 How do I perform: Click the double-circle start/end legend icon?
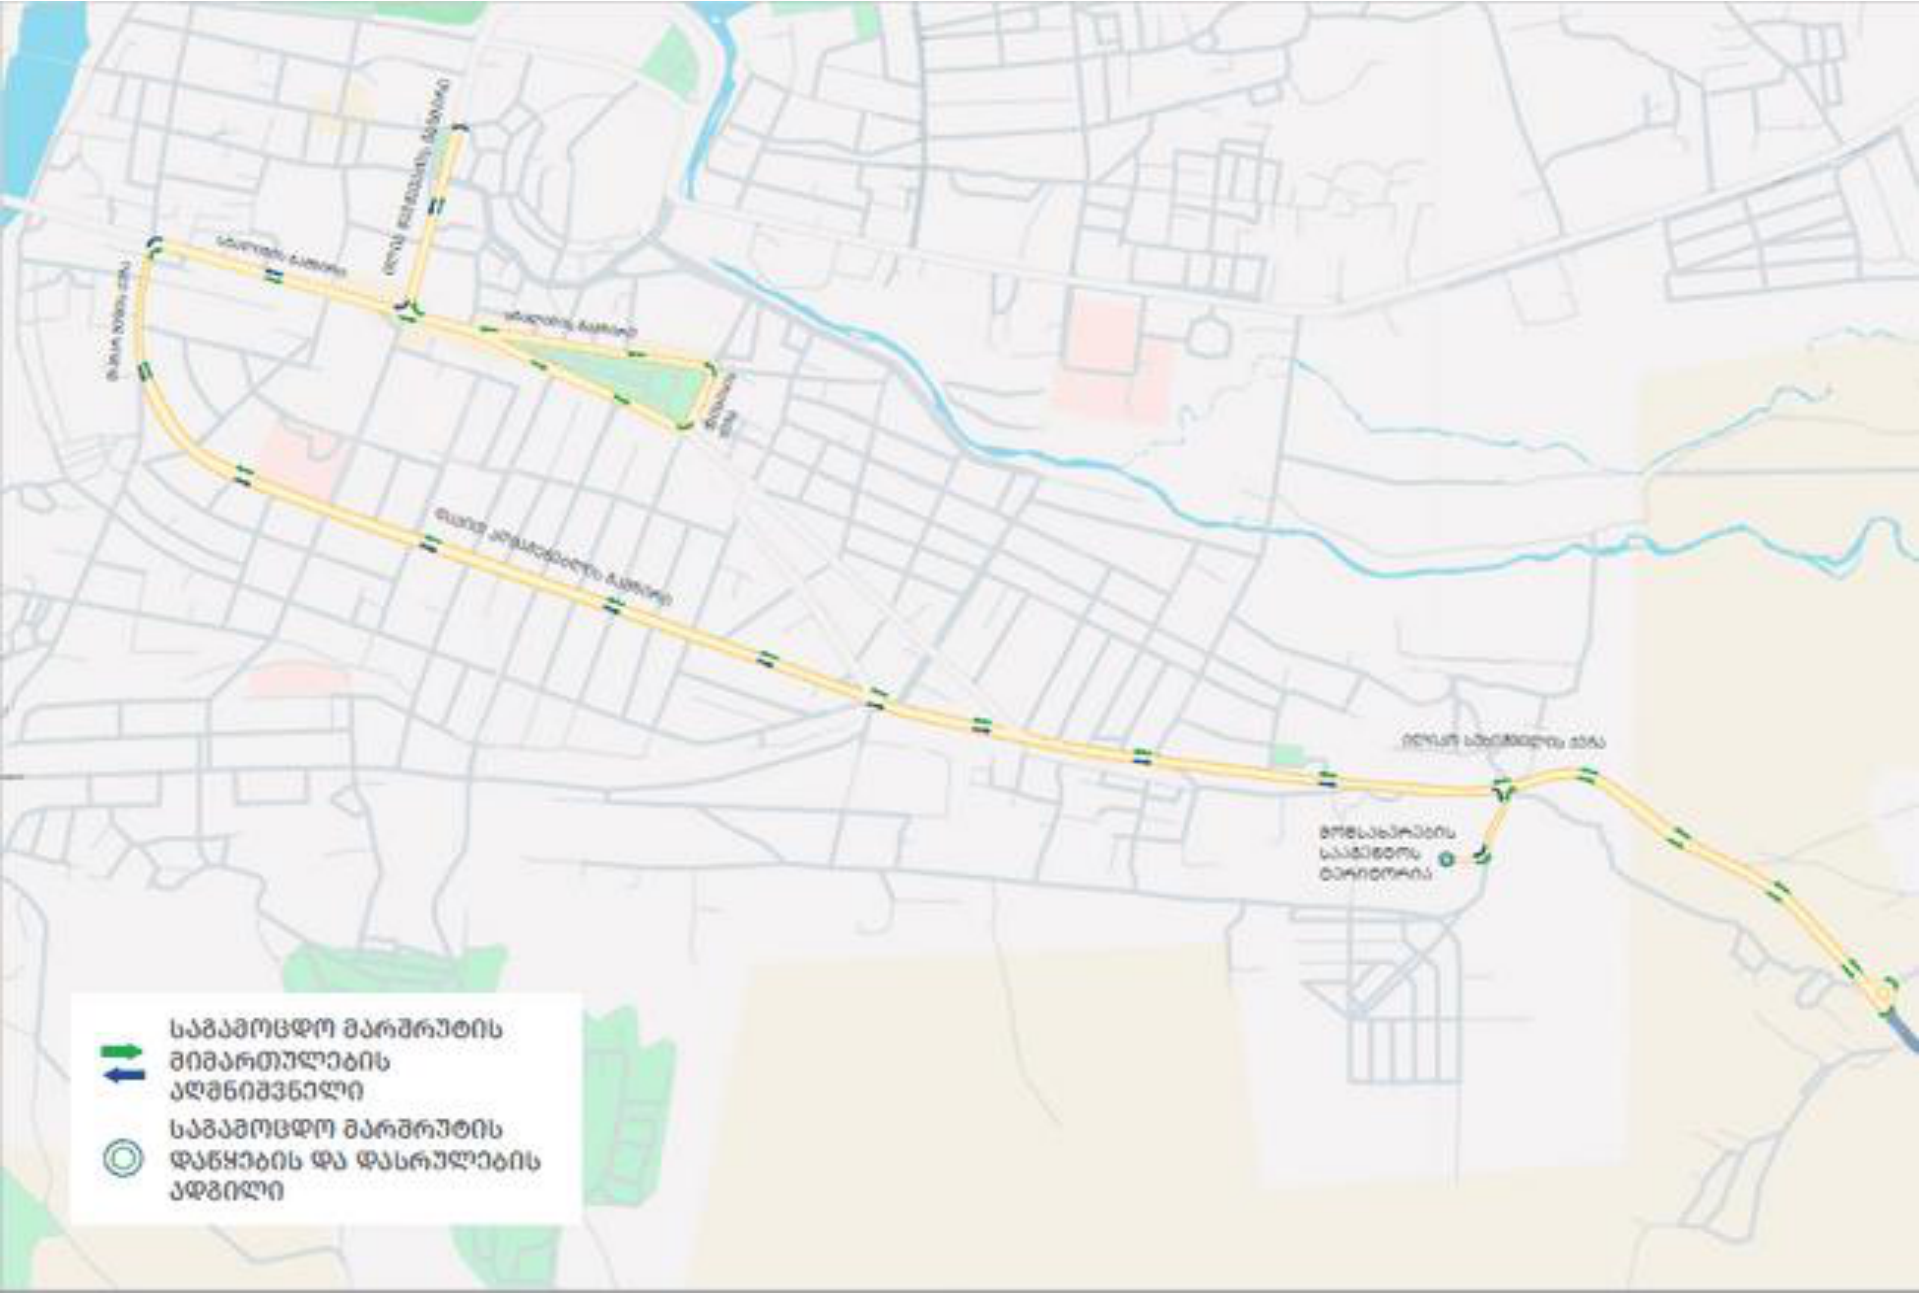click(122, 1159)
